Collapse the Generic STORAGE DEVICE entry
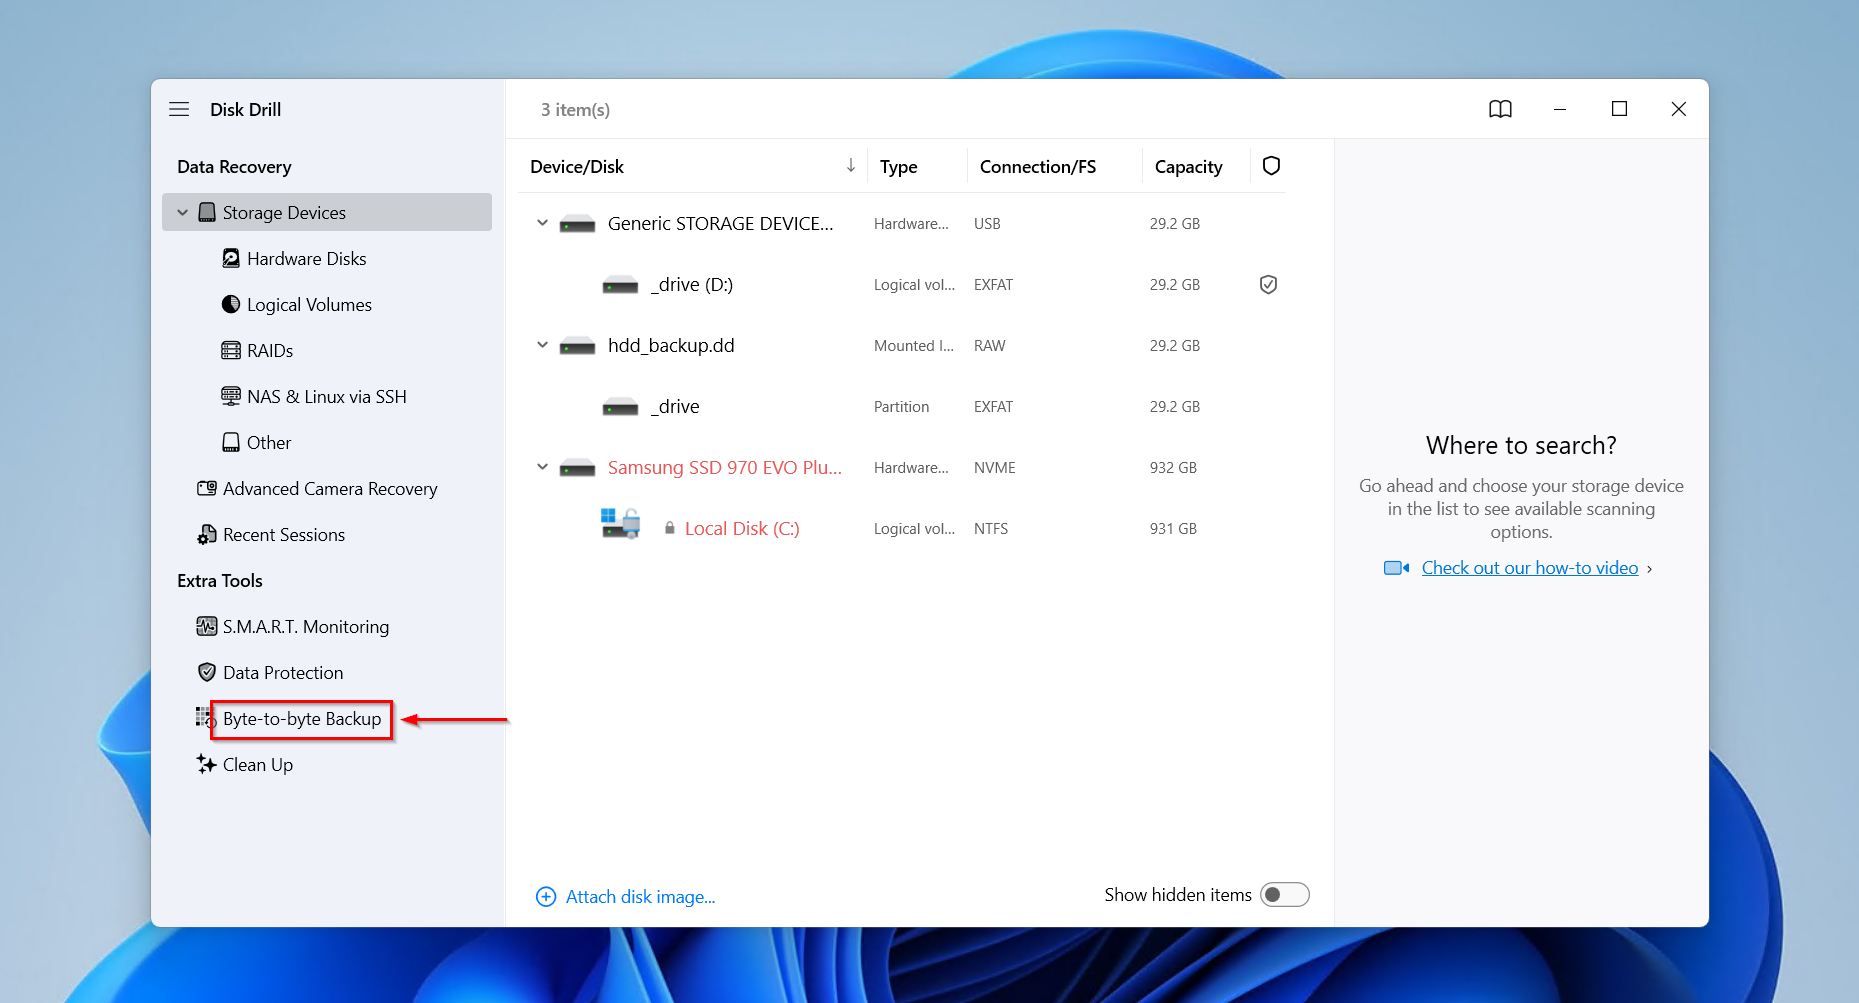 542,223
